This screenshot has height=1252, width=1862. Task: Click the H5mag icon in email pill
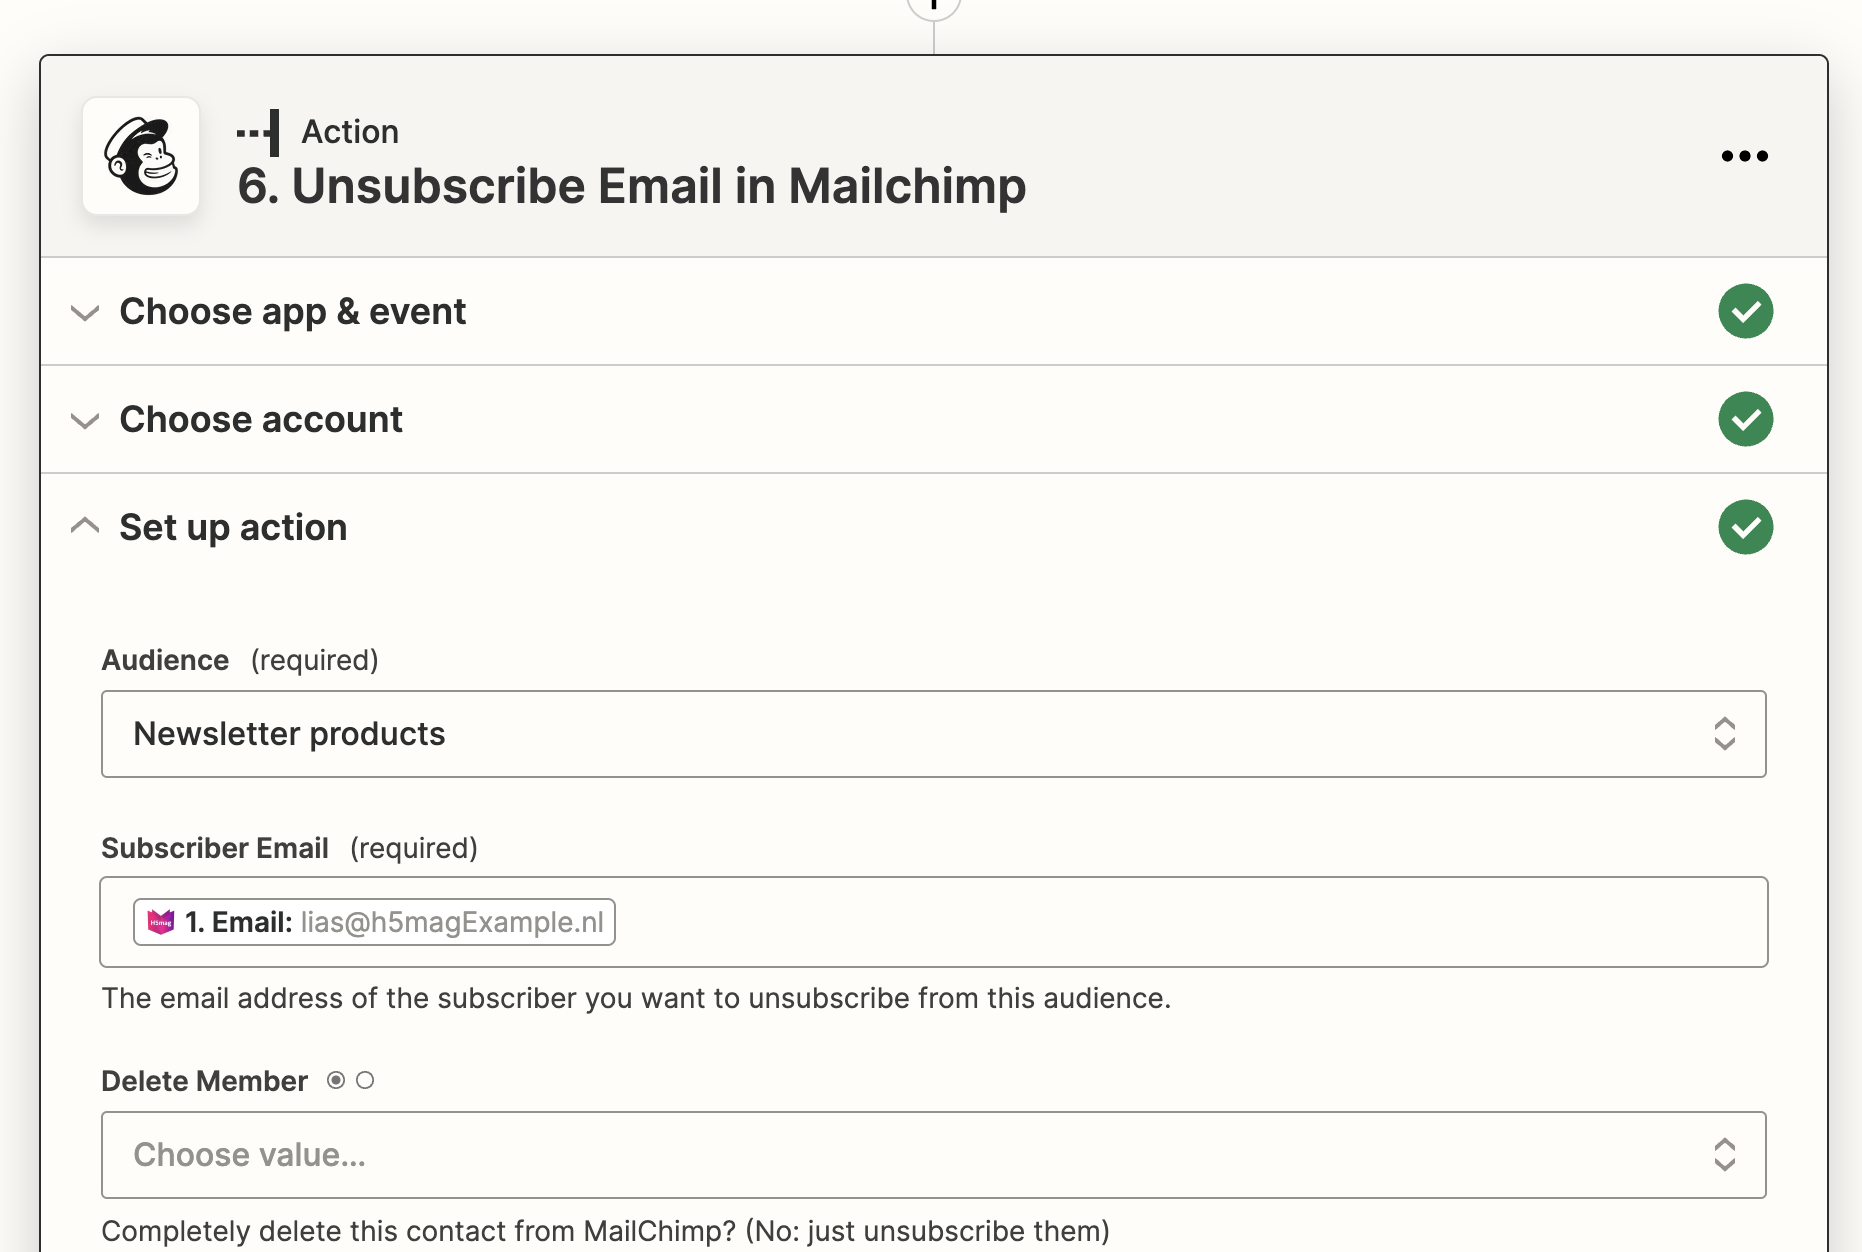161,922
